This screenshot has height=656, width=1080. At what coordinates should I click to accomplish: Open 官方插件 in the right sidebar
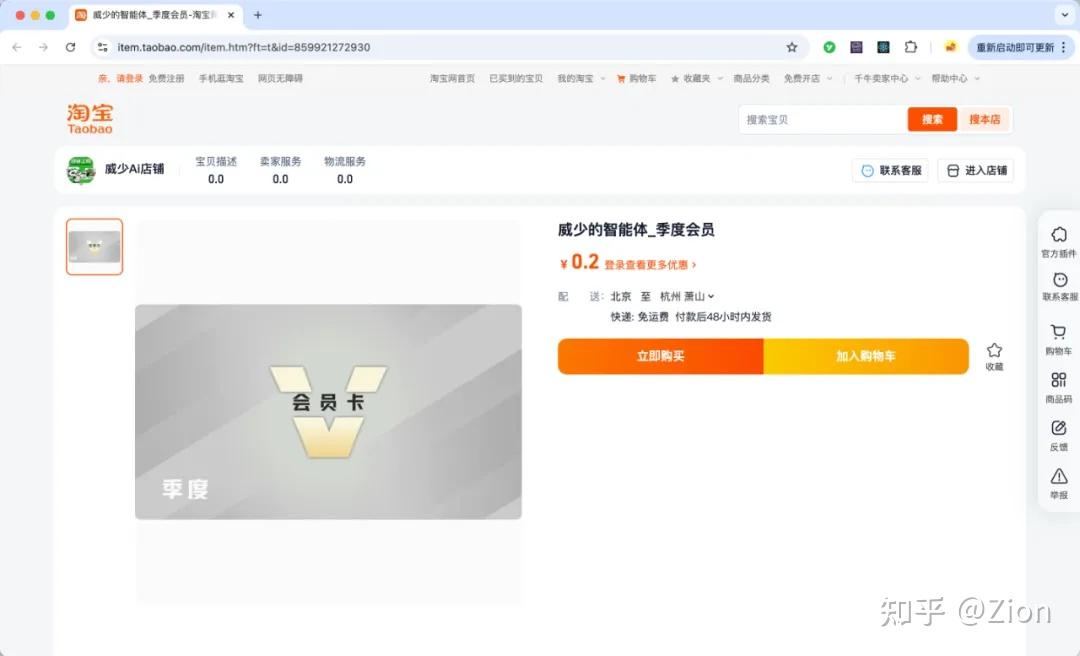click(x=1059, y=242)
